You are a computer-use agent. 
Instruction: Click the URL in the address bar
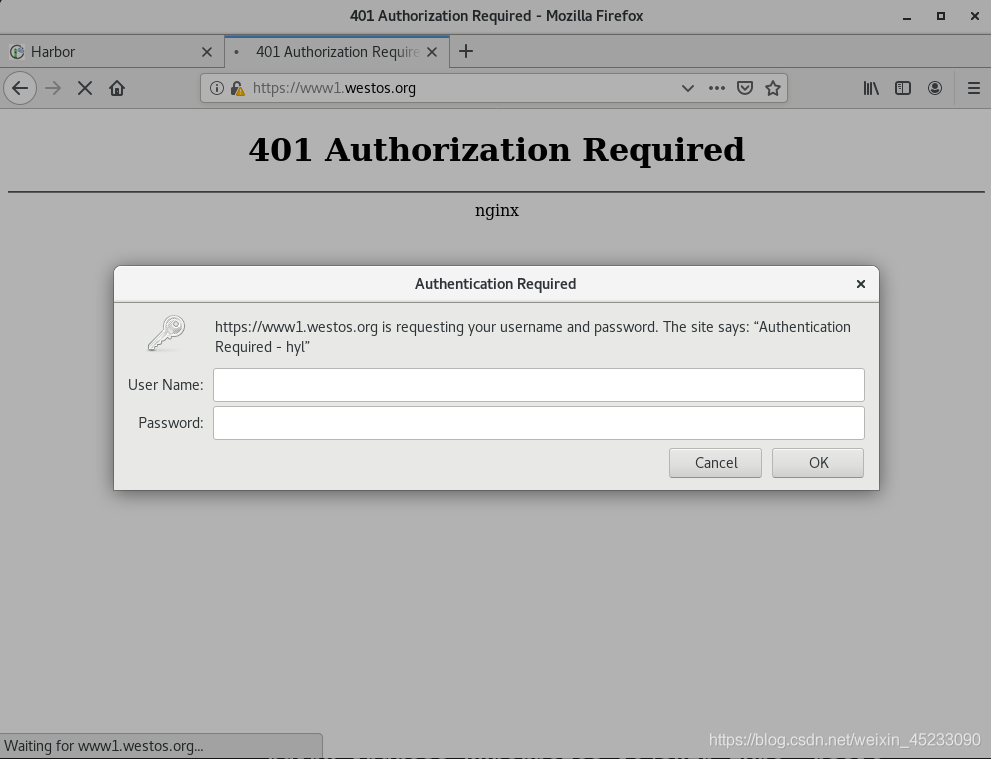334,88
